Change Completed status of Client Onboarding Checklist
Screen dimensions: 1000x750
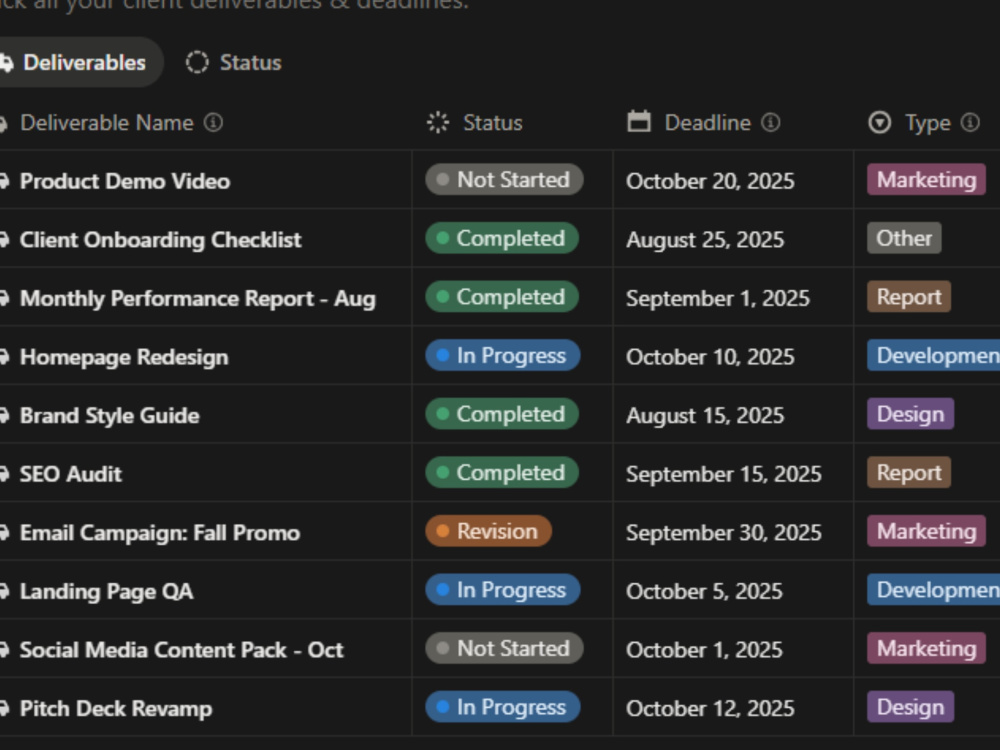[x=502, y=239]
